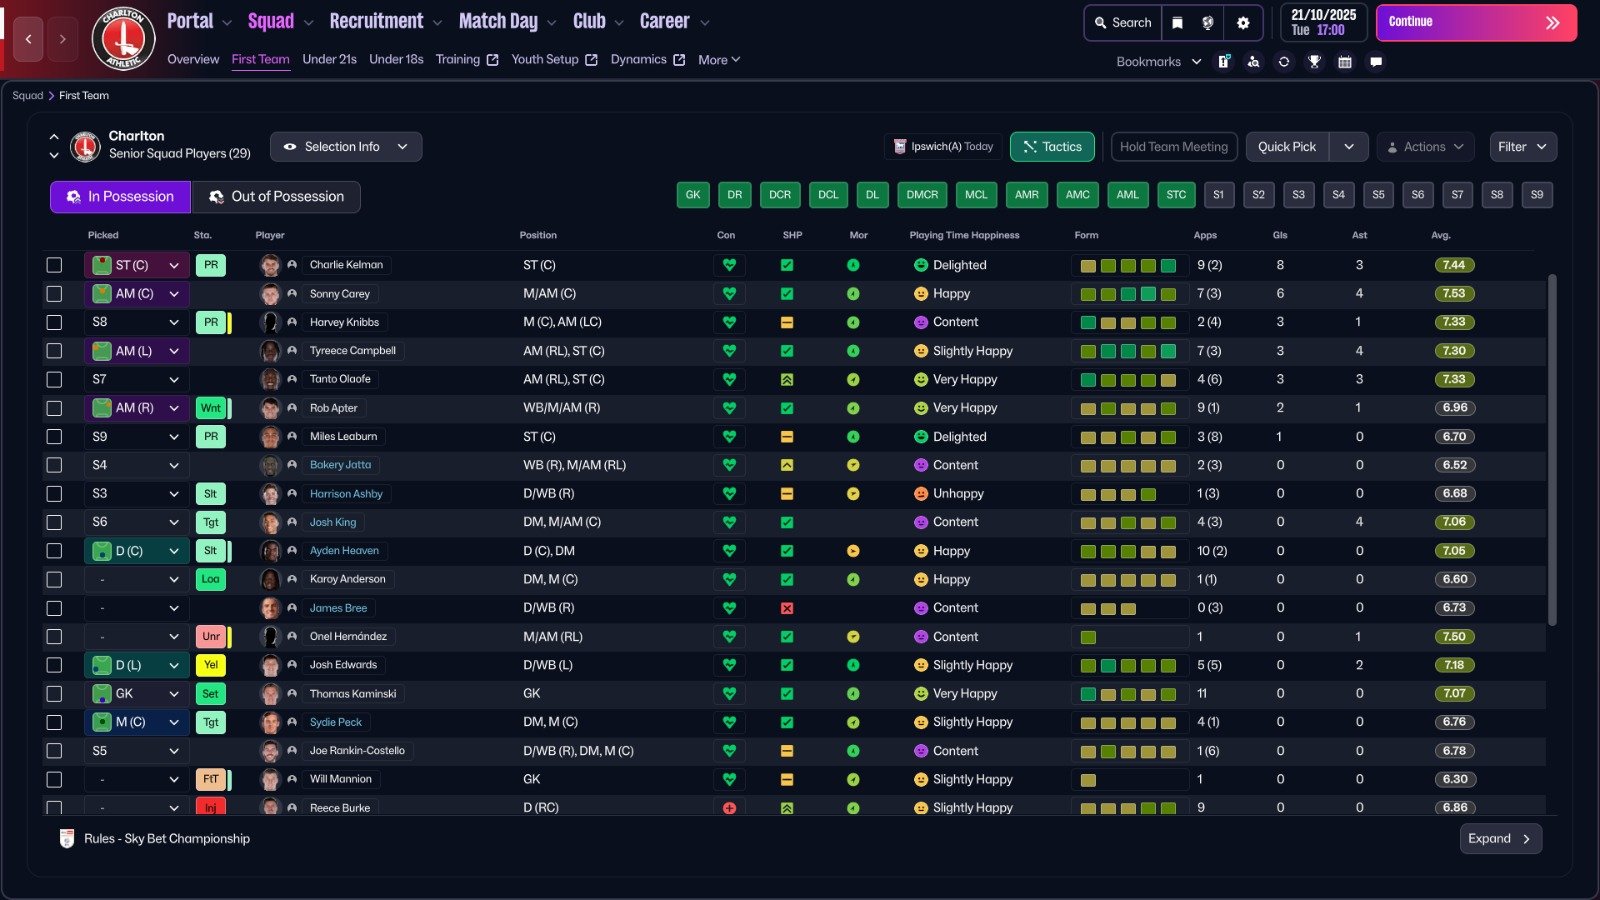Open the Tactics screen button
The image size is (1600, 900).
click(x=1052, y=147)
